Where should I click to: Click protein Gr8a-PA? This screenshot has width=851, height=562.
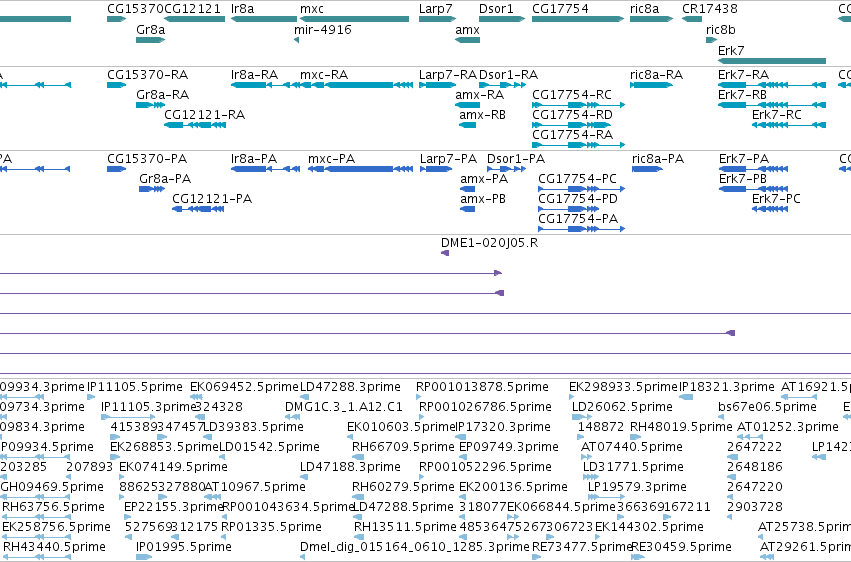tap(165, 178)
